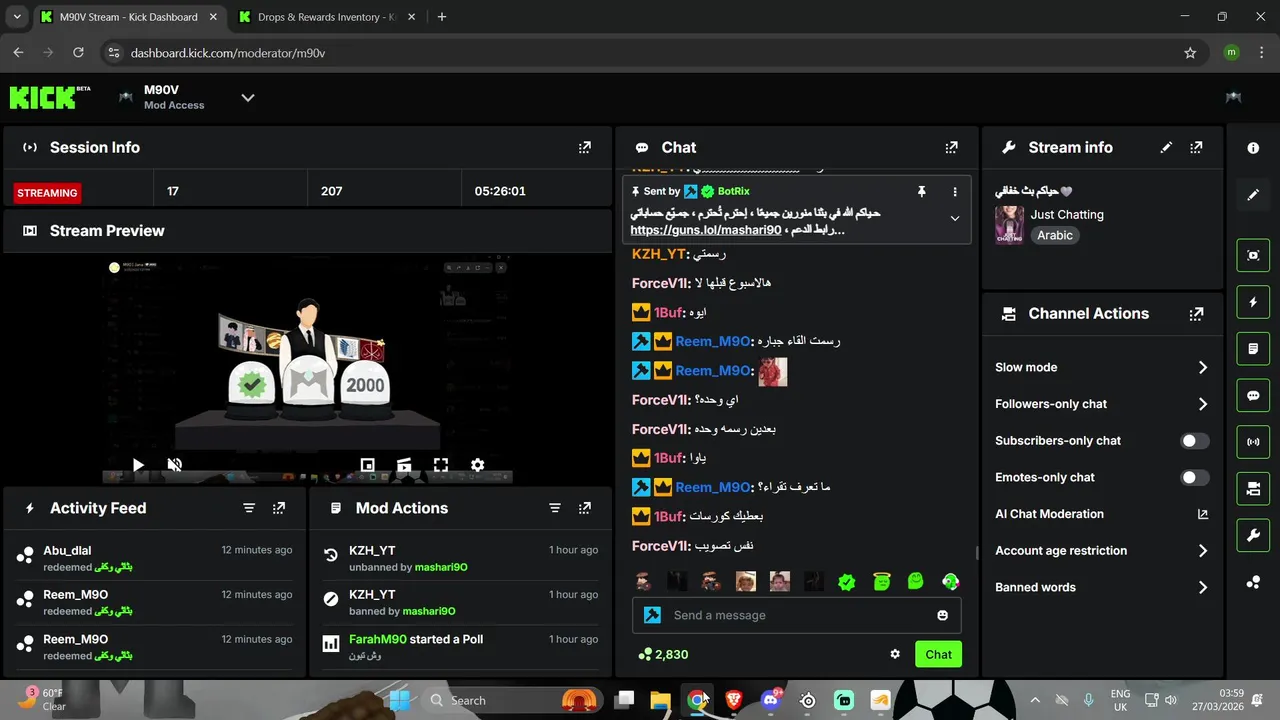Open the guns.lol/mashari90 link
This screenshot has width=1280, height=720.
(706, 230)
